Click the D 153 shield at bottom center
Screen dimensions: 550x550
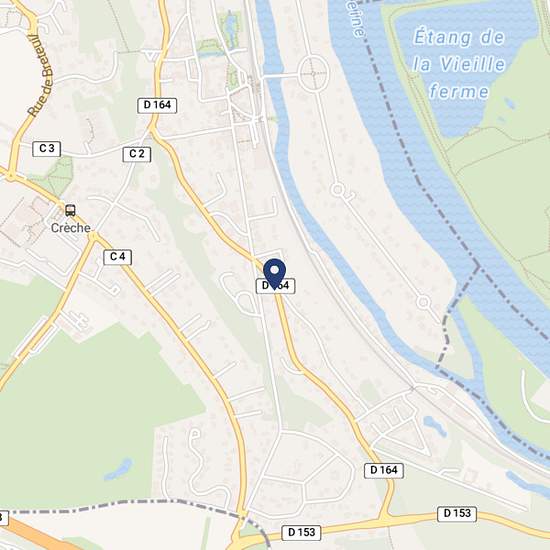(301, 532)
